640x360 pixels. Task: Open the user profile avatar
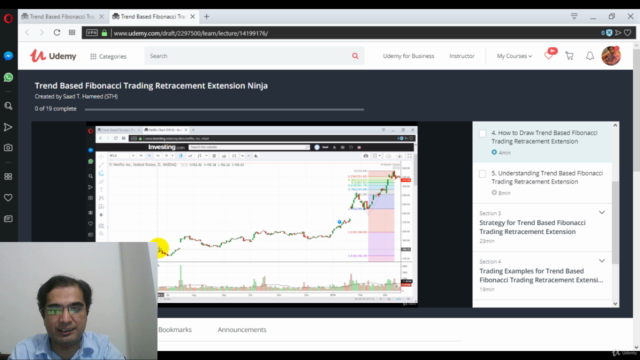(x=611, y=56)
